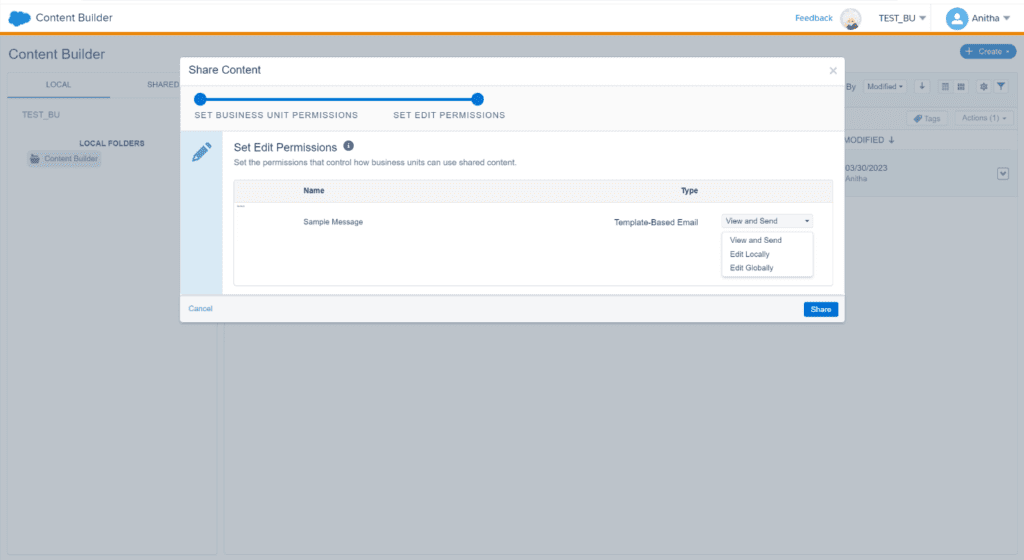Switch to list view icon
The width and height of the screenshot is (1024, 560).
coord(945,87)
